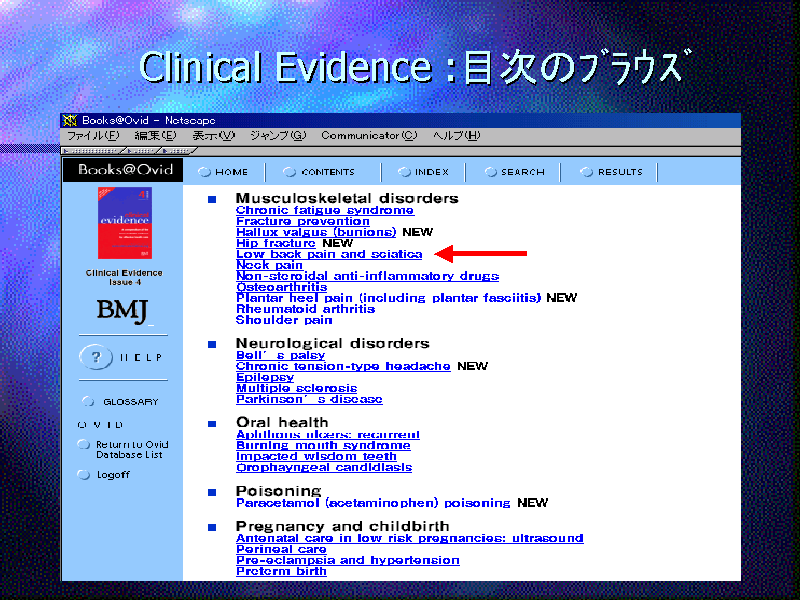Click the Logoff sidebar button
This screenshot has width=800, height=600.
pyautogui.click(x=84, y=475)
